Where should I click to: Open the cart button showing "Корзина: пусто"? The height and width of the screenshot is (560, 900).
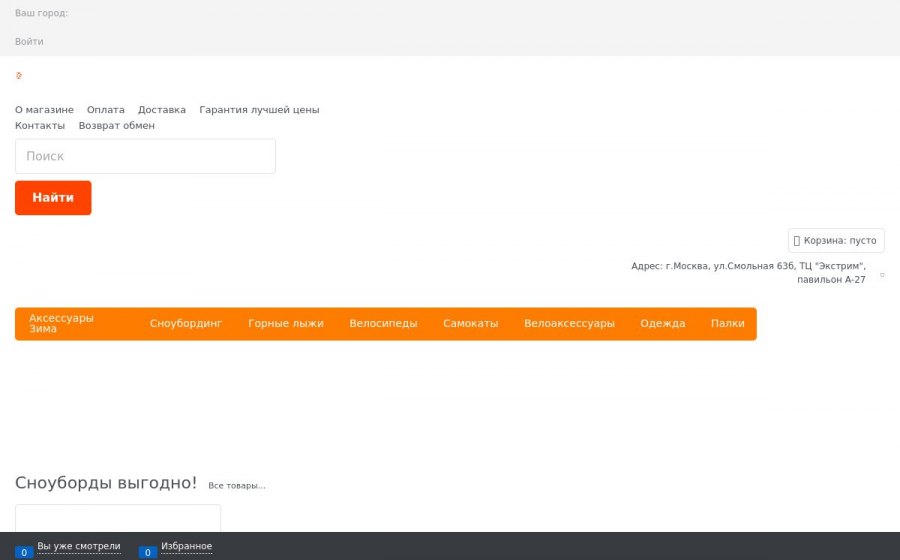point(836,240)
